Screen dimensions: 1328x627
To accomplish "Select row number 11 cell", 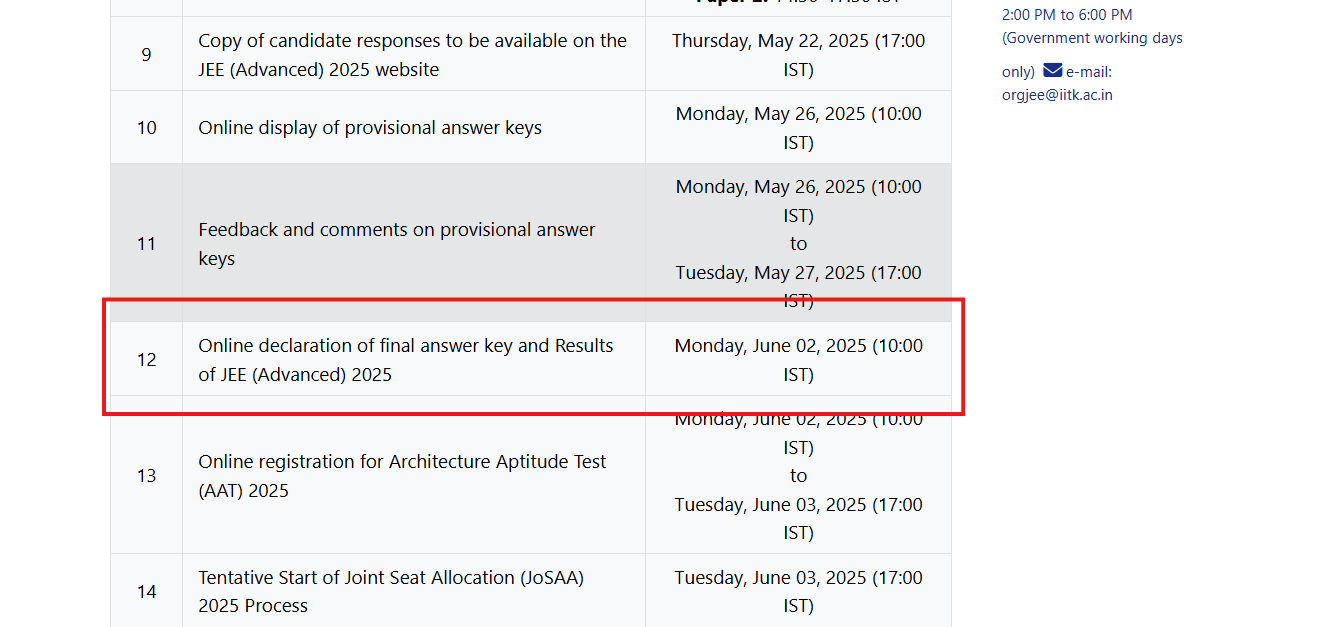I will [x=147, y=243].
